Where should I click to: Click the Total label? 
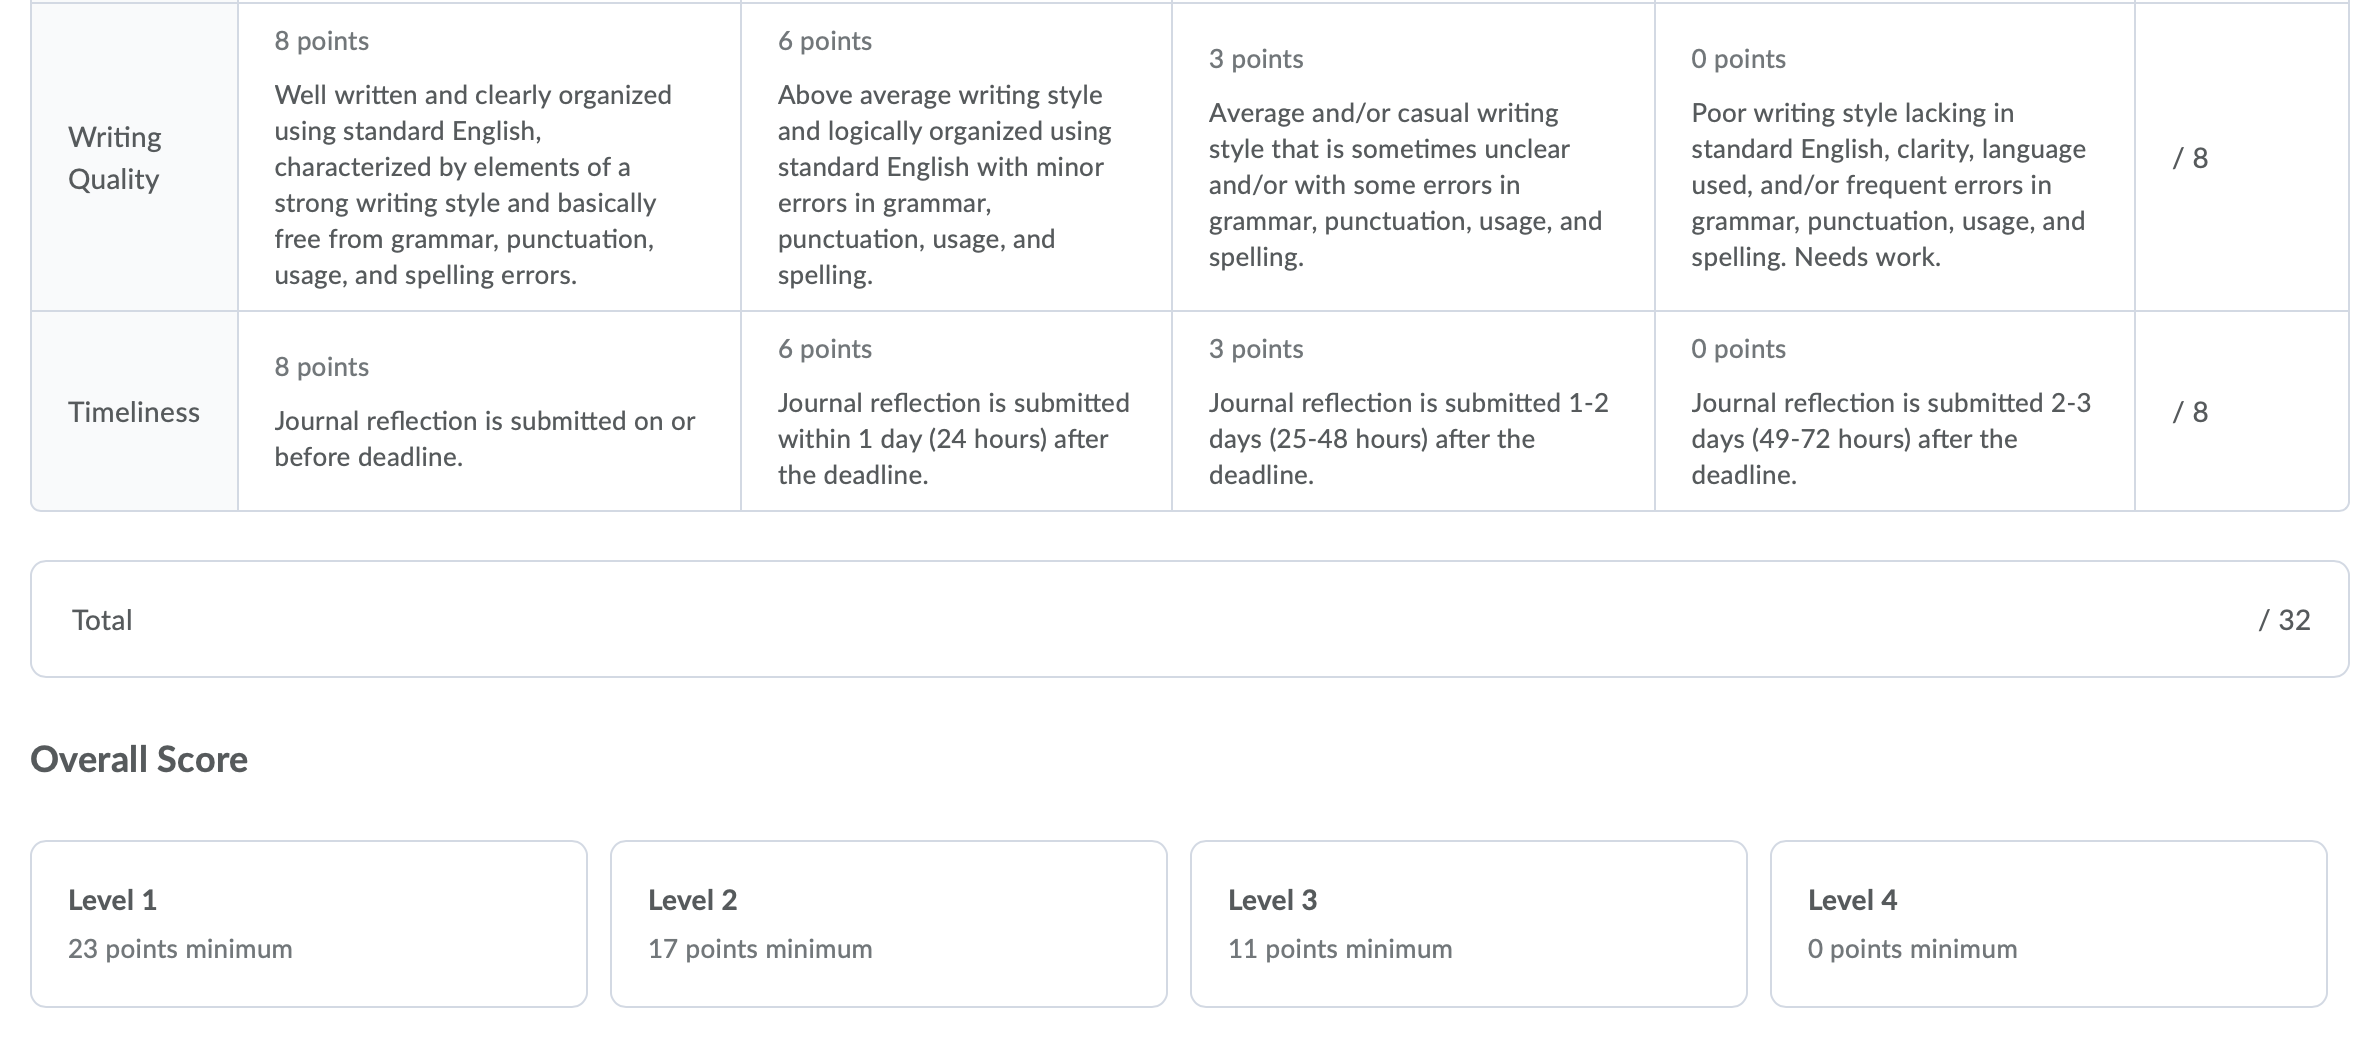click(102, 620)
